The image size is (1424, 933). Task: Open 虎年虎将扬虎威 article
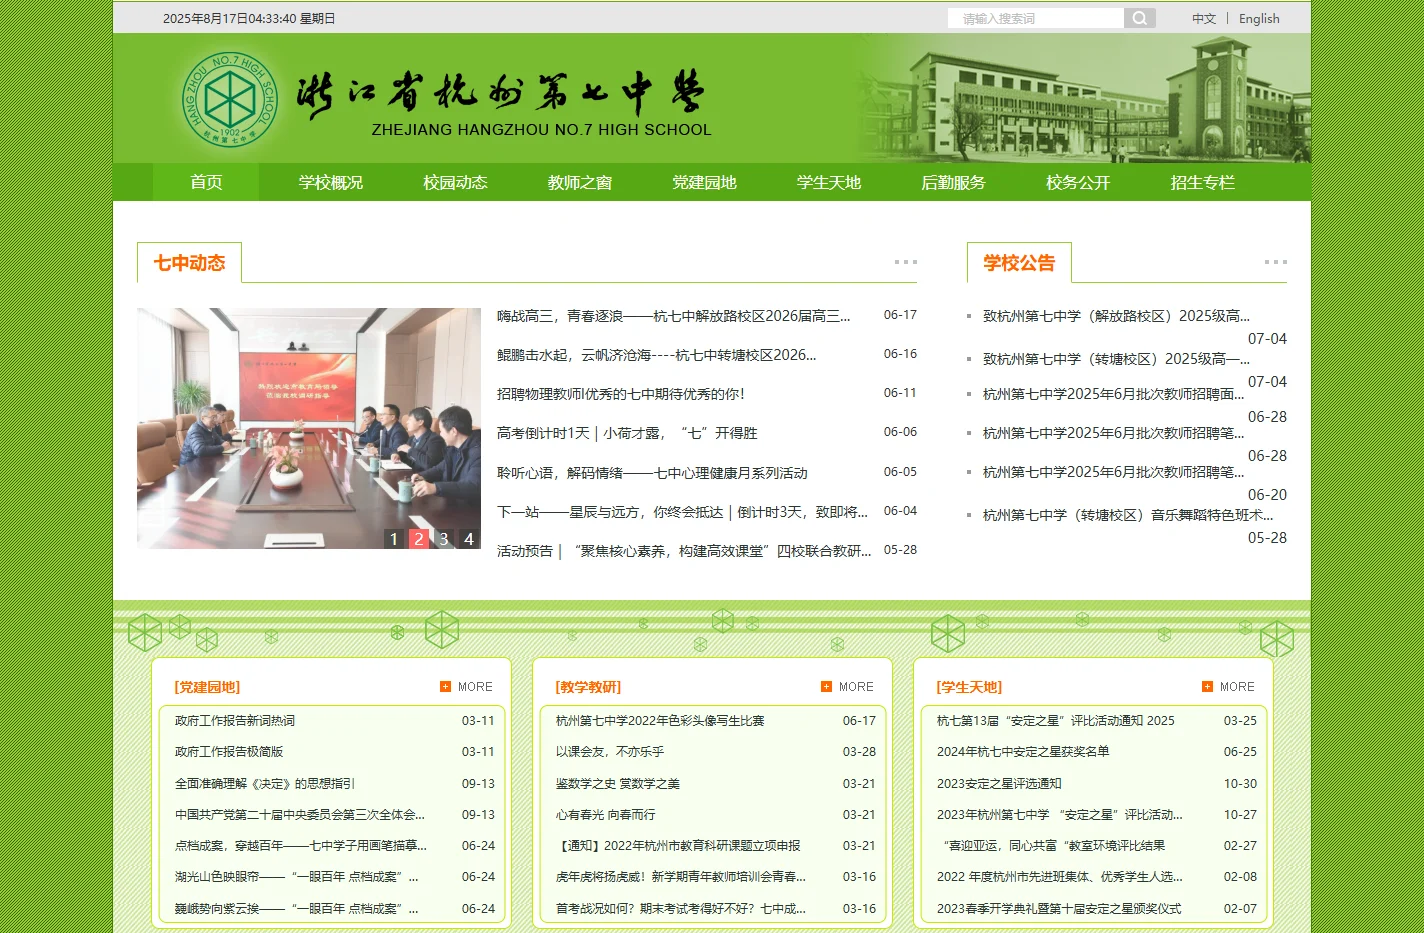pyautogui.click(x=681, y=877)
